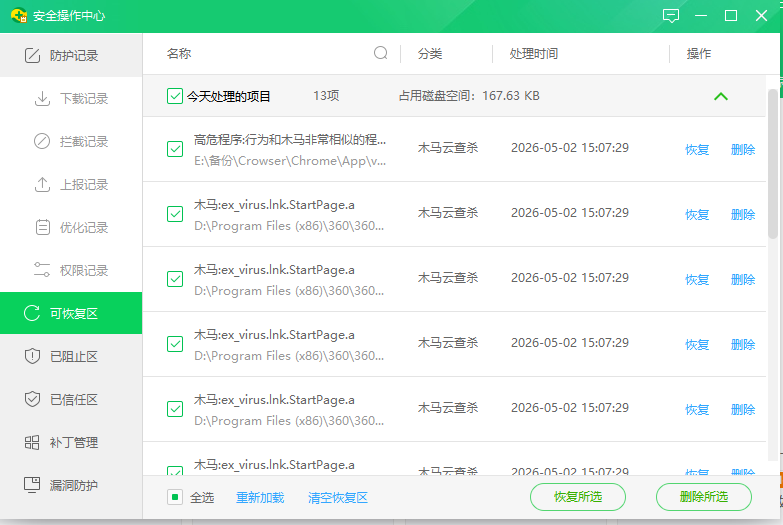This screenshot has width=783, height=525.
Task: Toggle the 全选 select-all checkbox
Action: click(x=175, y=497)
